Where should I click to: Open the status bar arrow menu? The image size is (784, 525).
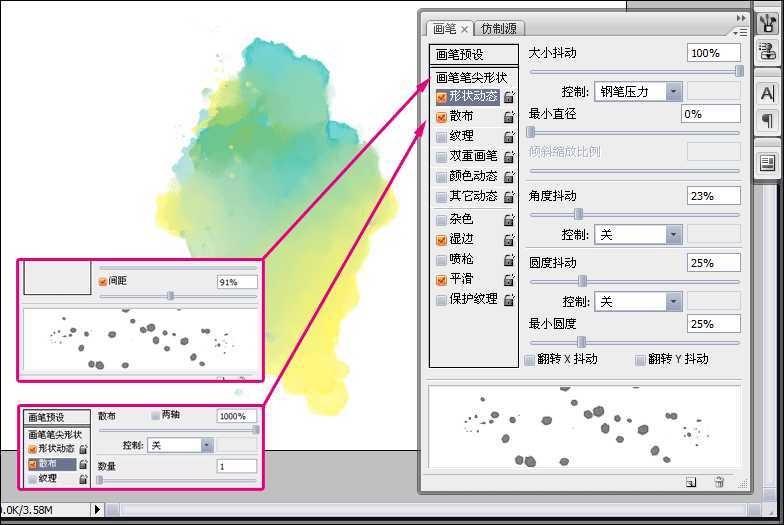point(97,510)
